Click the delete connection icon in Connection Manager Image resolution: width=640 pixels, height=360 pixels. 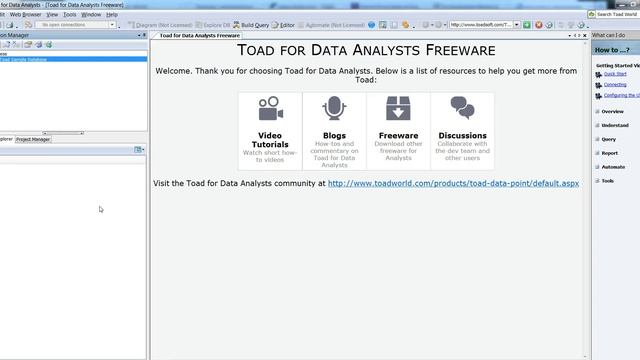tap(16, 44)
